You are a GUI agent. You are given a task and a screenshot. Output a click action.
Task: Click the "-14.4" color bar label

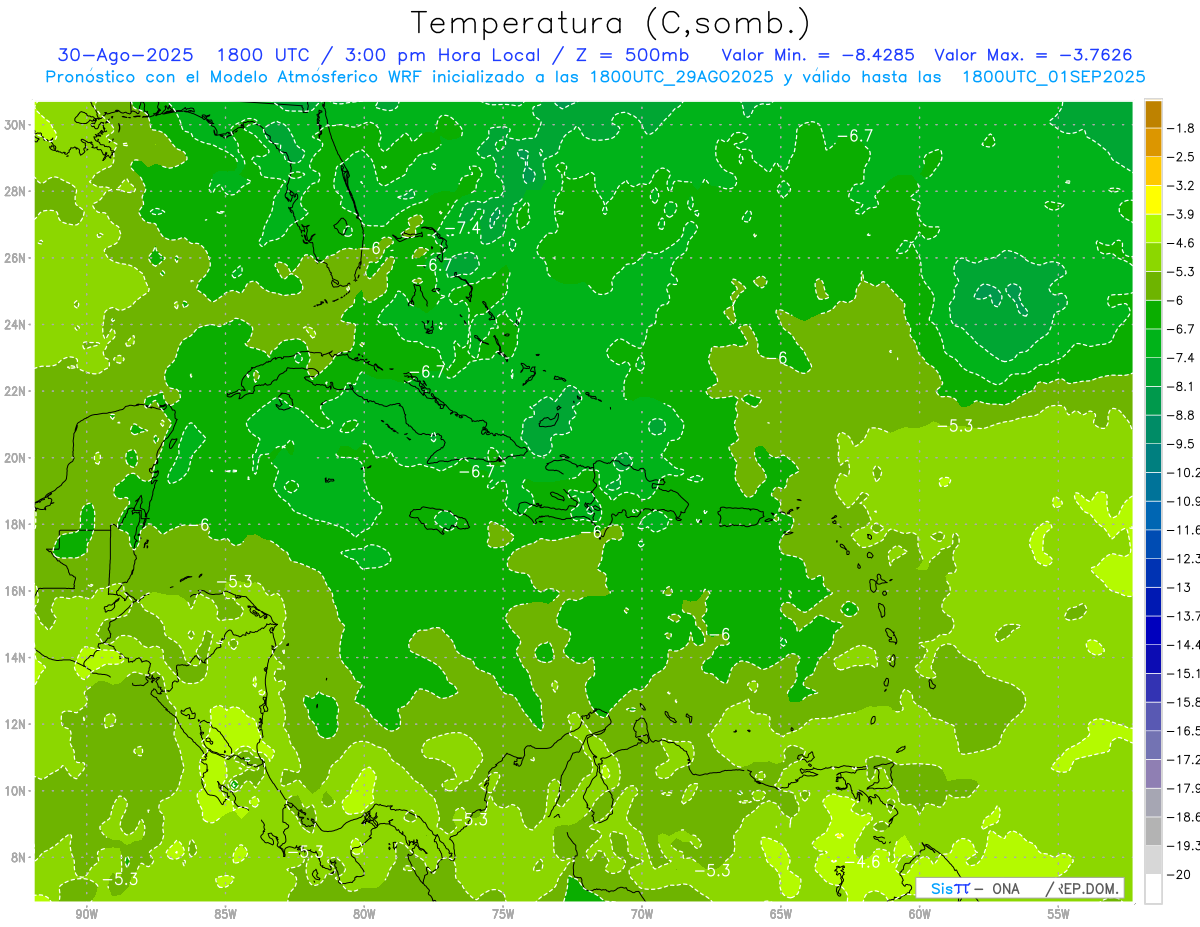pyautogui.click(x=1184, y=645)
